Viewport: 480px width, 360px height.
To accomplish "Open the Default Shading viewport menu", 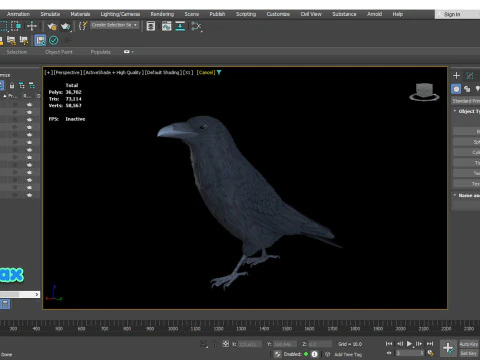I will point(163,72).
